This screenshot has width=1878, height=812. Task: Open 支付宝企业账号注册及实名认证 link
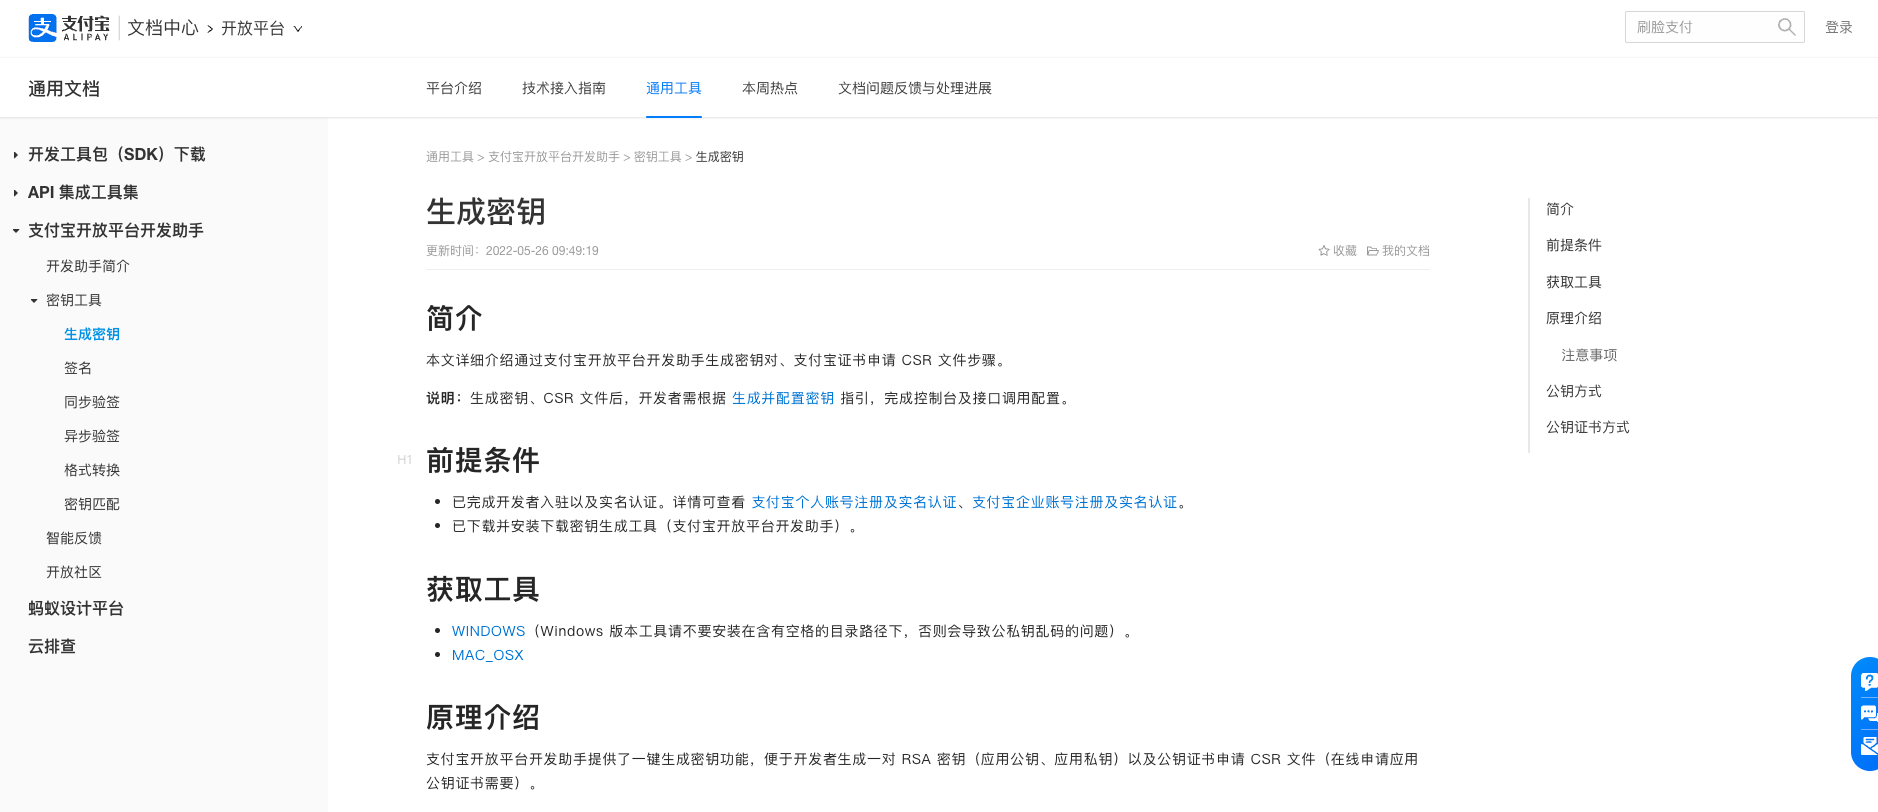coord(1075,502)
